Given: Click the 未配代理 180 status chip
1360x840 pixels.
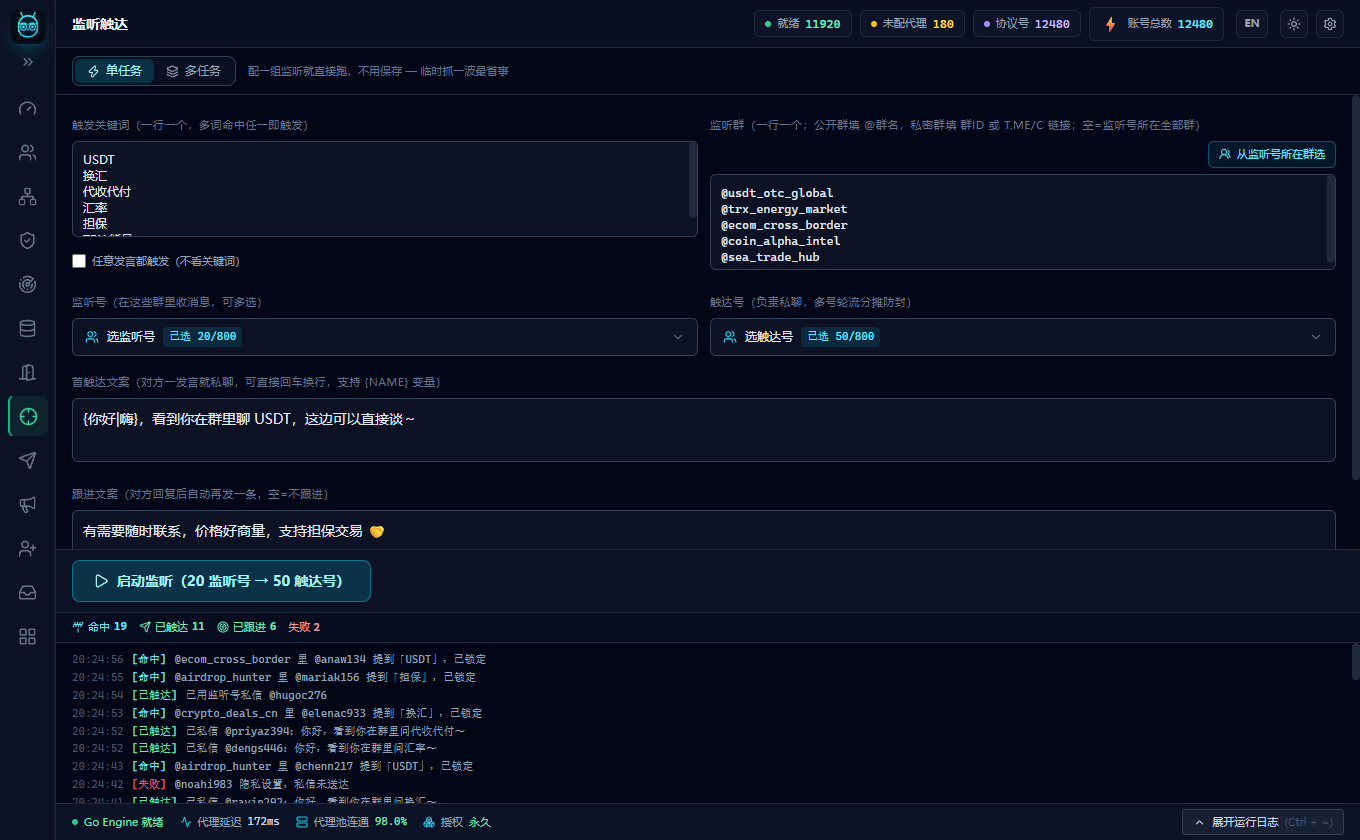Looking at the screenshot, I should 913,24.
